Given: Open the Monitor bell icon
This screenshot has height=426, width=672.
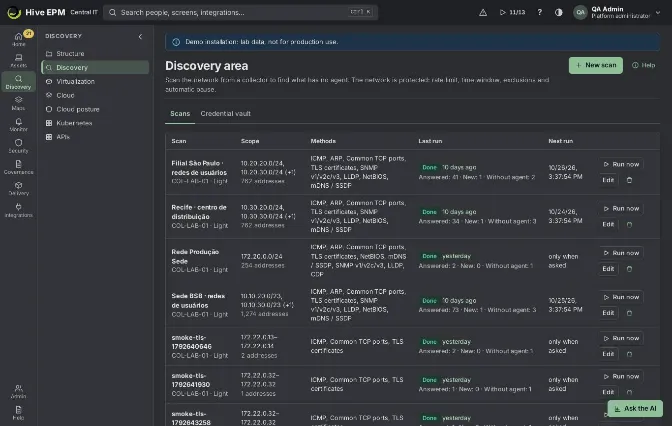Looking at the screenshot, I should coord(18,125).
